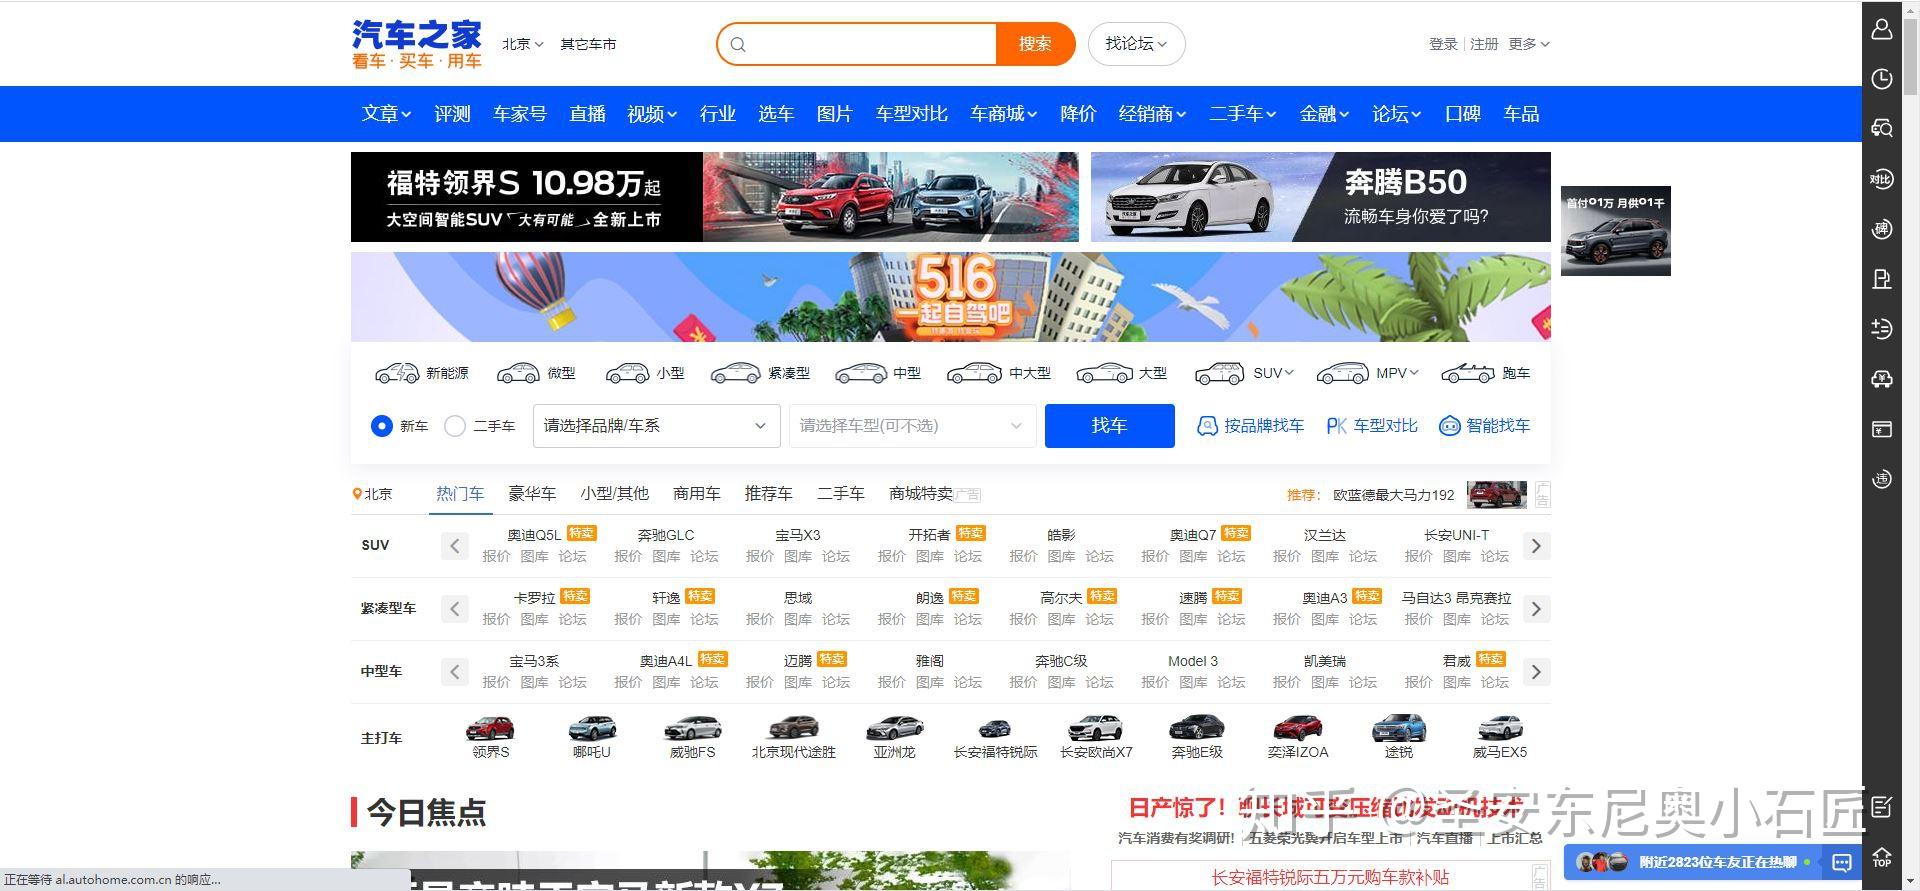Image resolution: width=1920 pixels, height=891 pixels.
Task: Open 车家号 in navigation bar
Action: tap(520, 114)
